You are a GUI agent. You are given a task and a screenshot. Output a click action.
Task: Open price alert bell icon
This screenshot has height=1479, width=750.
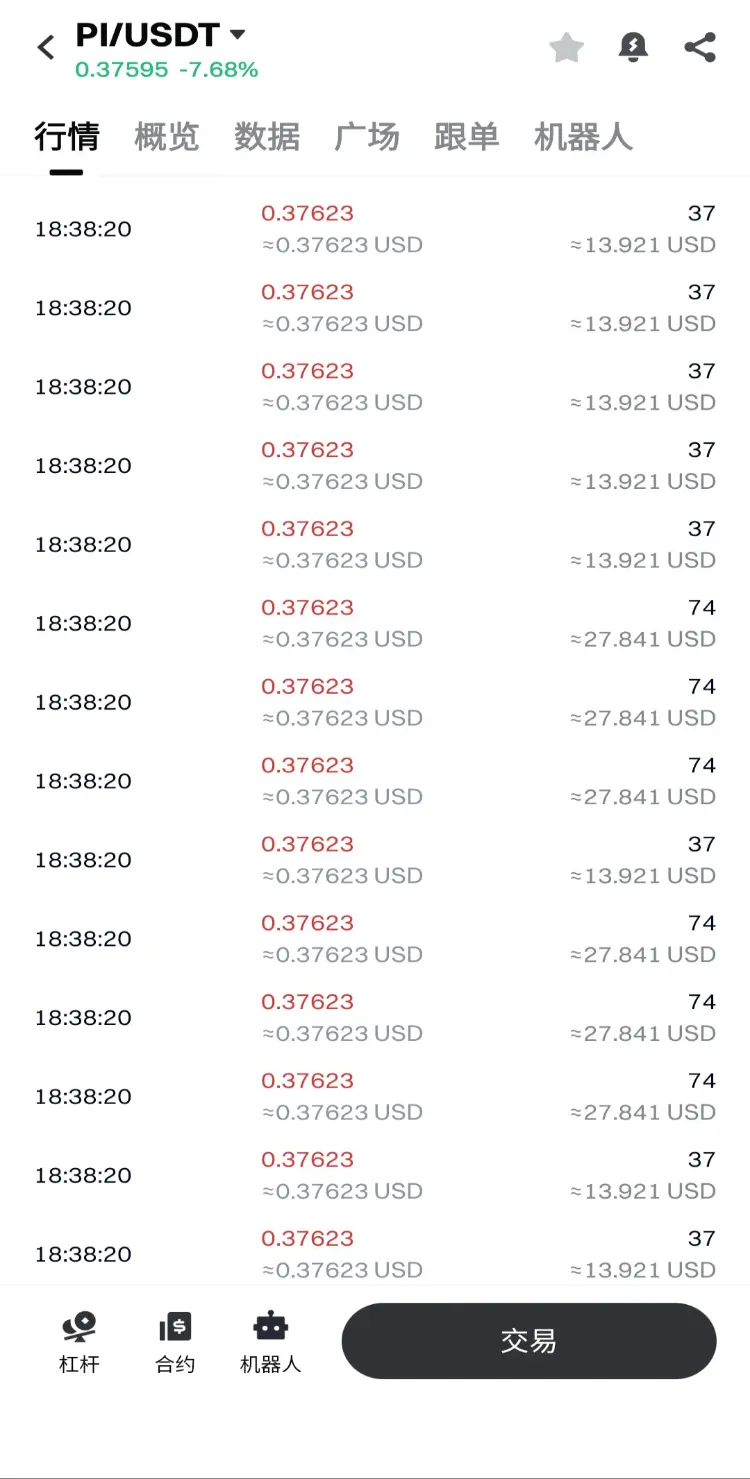[633, 47]
